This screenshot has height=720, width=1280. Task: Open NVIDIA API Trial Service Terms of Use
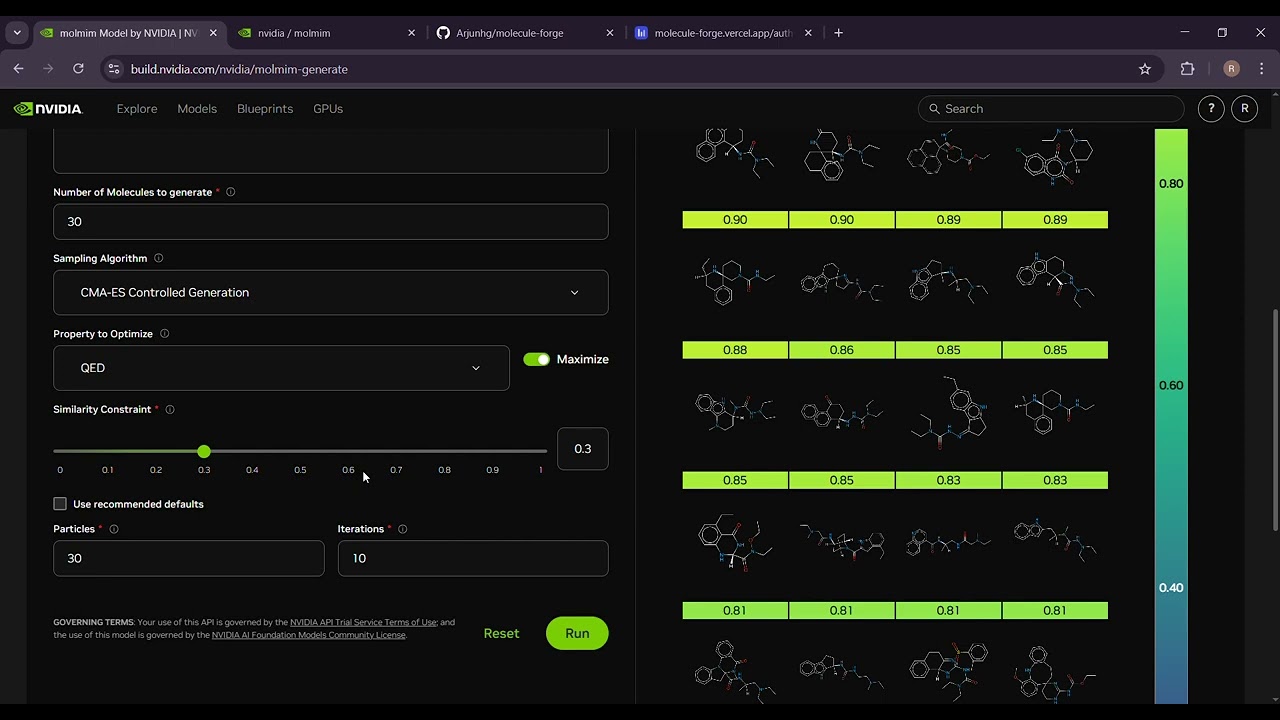point(363,622)
